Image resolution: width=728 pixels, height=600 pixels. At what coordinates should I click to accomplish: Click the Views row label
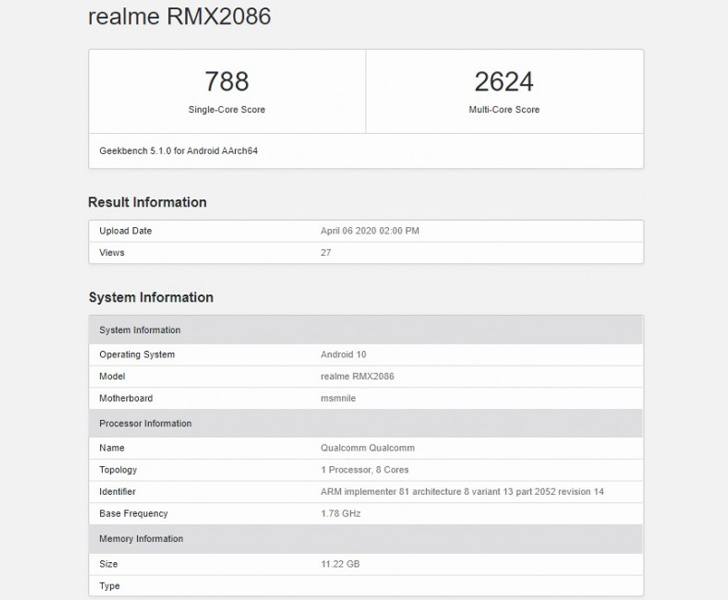[x=111, y=253]
